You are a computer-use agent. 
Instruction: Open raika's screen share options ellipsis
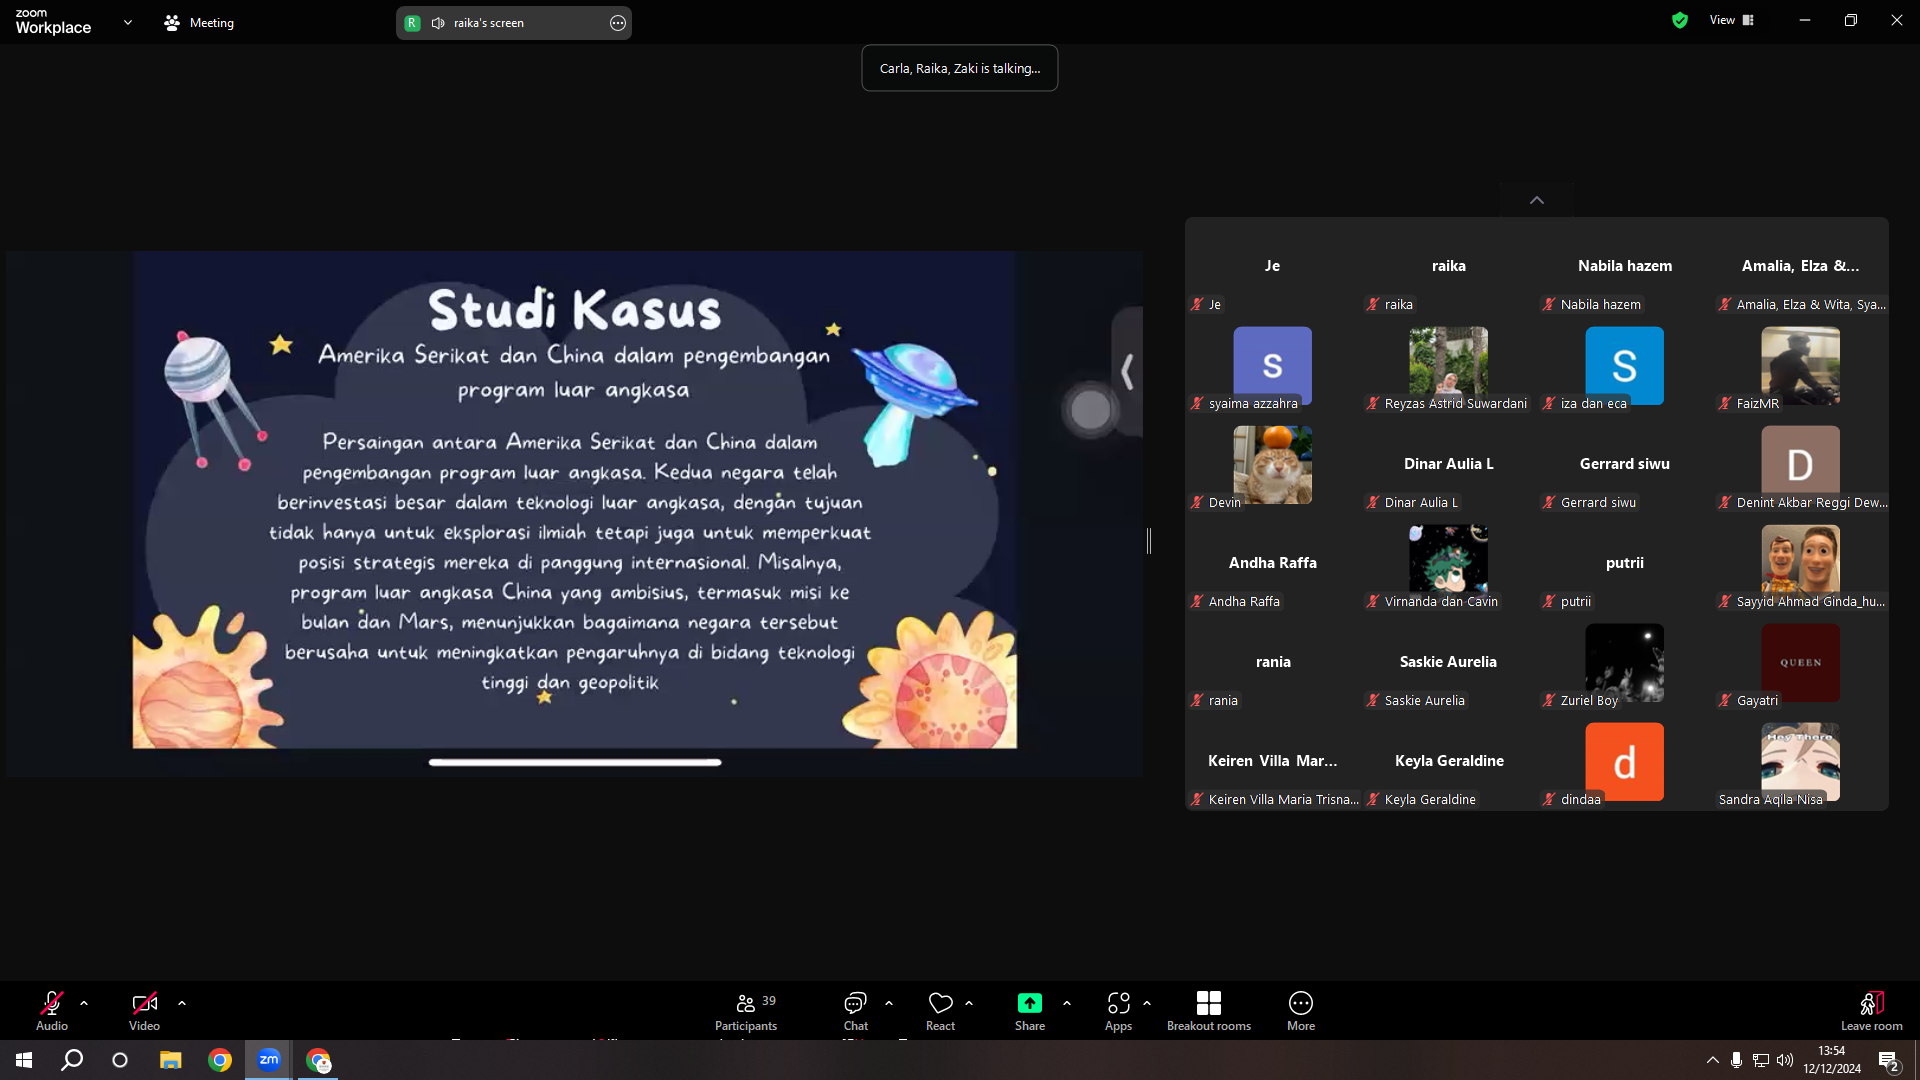coord(618,23)
